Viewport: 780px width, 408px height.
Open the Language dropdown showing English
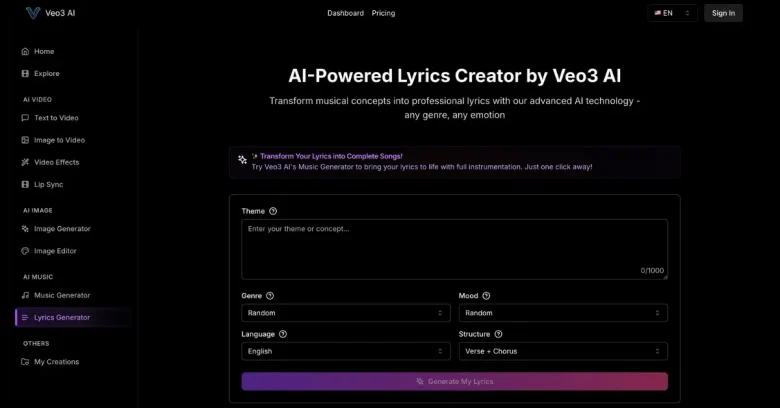(x=346, y=351)
